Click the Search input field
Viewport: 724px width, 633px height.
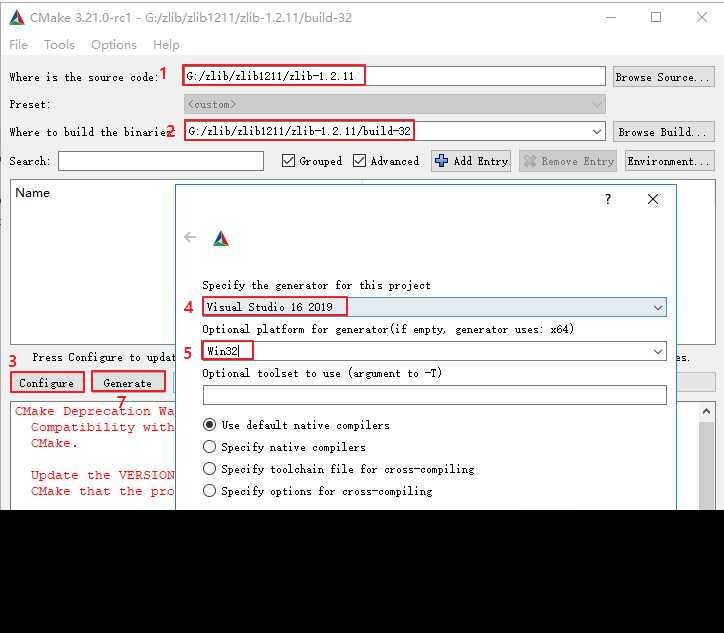click(x=161, y=161)
